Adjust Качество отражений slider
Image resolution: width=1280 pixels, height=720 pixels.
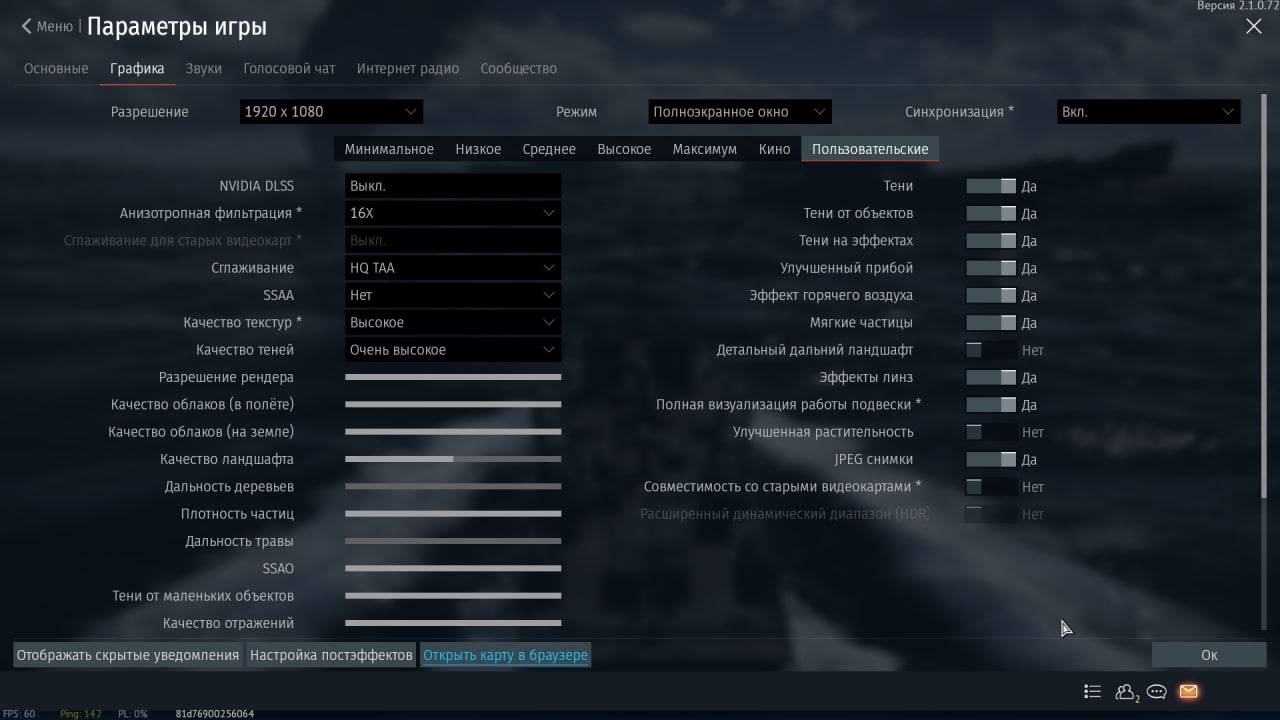click(x=453, y=623)
